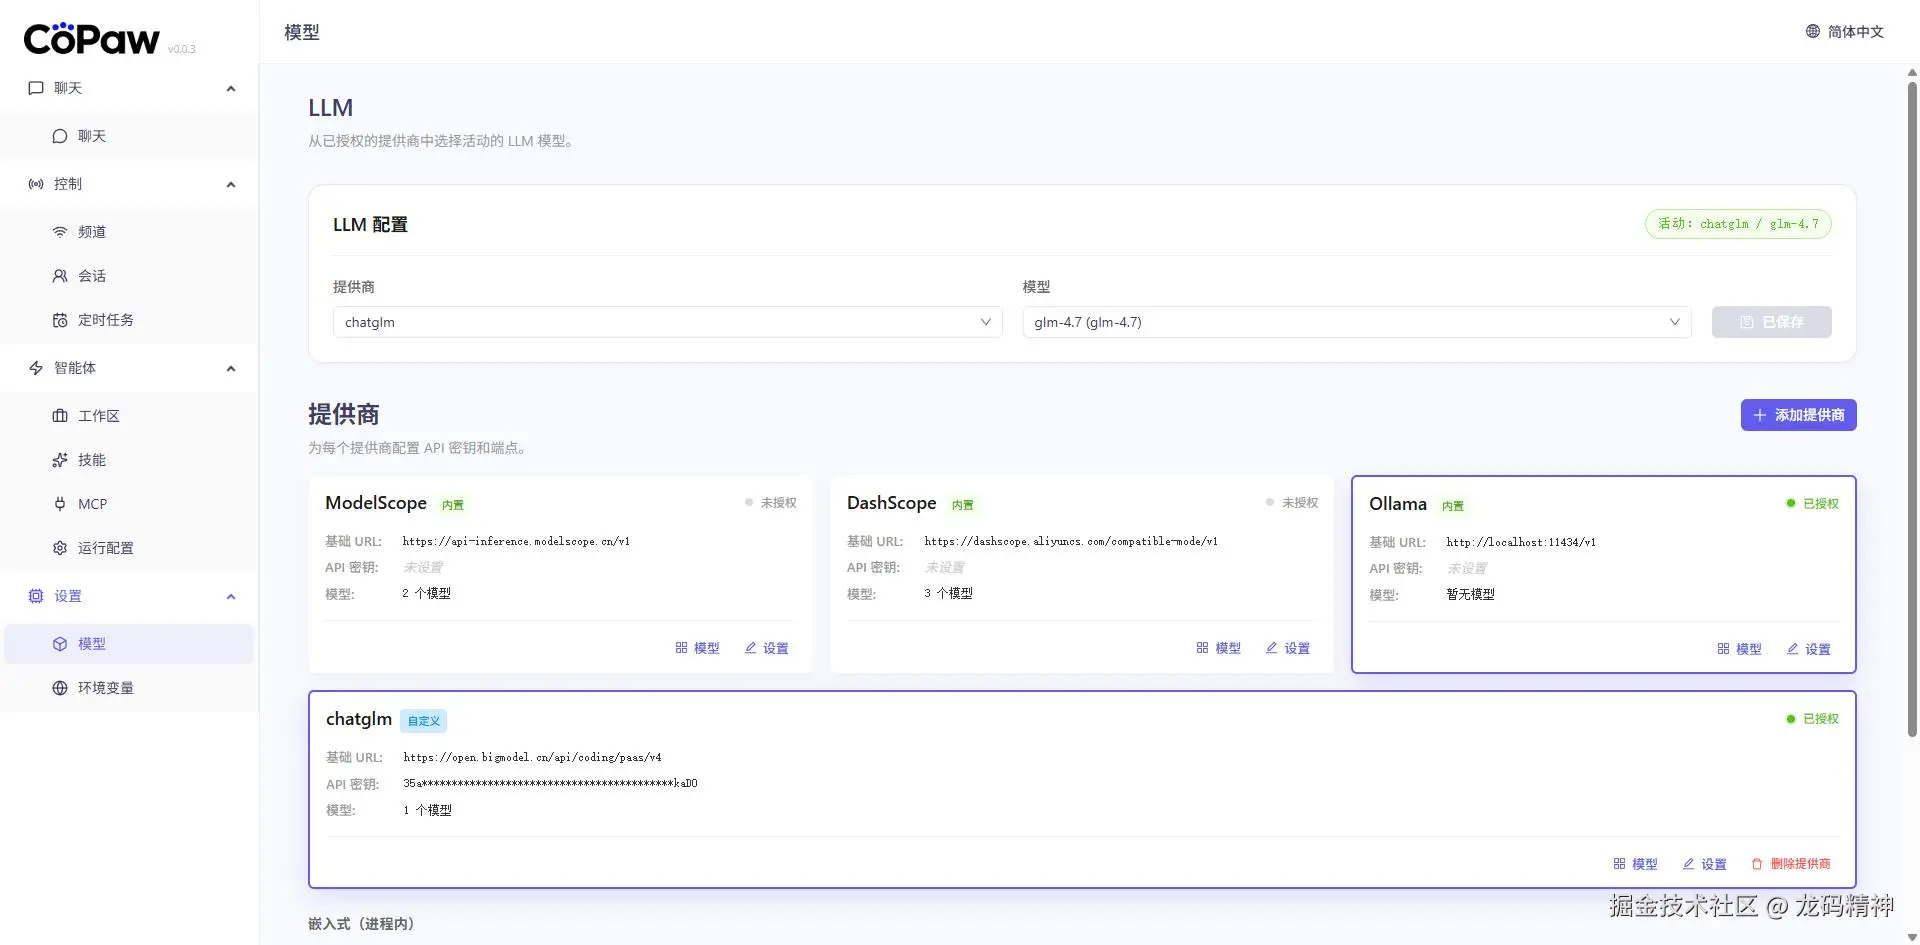Click the scrollbar down arrow
This screenshot has width=1920, height=945.
(x=1912, y=937)
